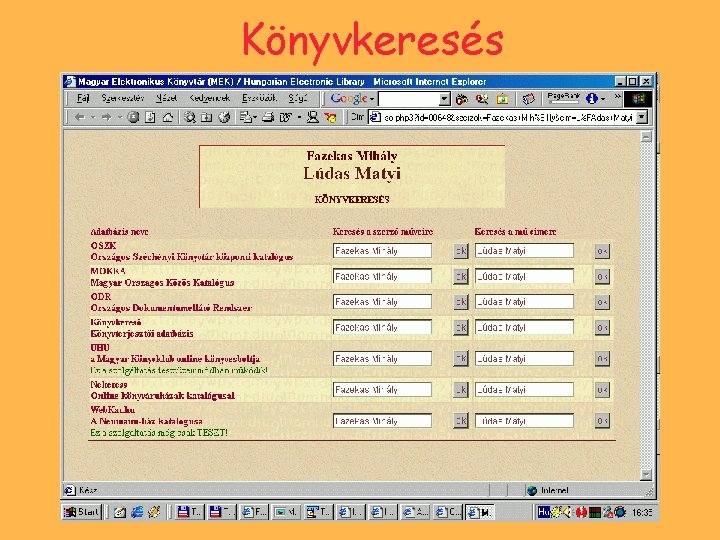720x540 pixels.
Task: Open the address bar dropdown
Action: coord(642,117)
